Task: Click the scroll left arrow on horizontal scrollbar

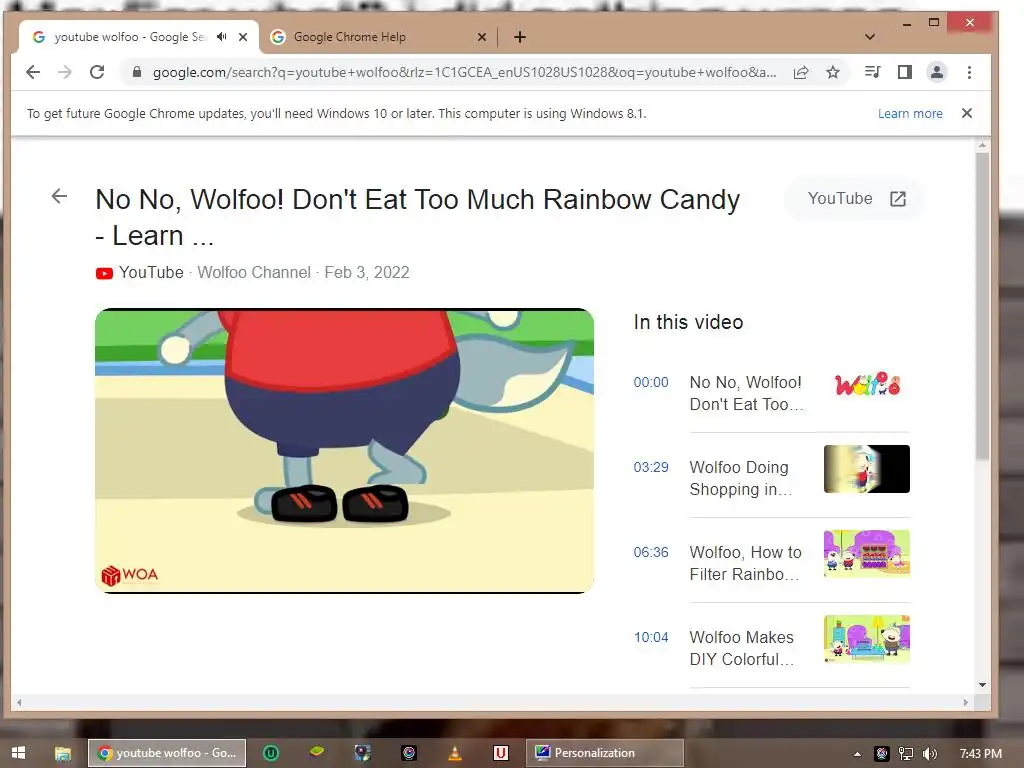Action: (19, 703)
